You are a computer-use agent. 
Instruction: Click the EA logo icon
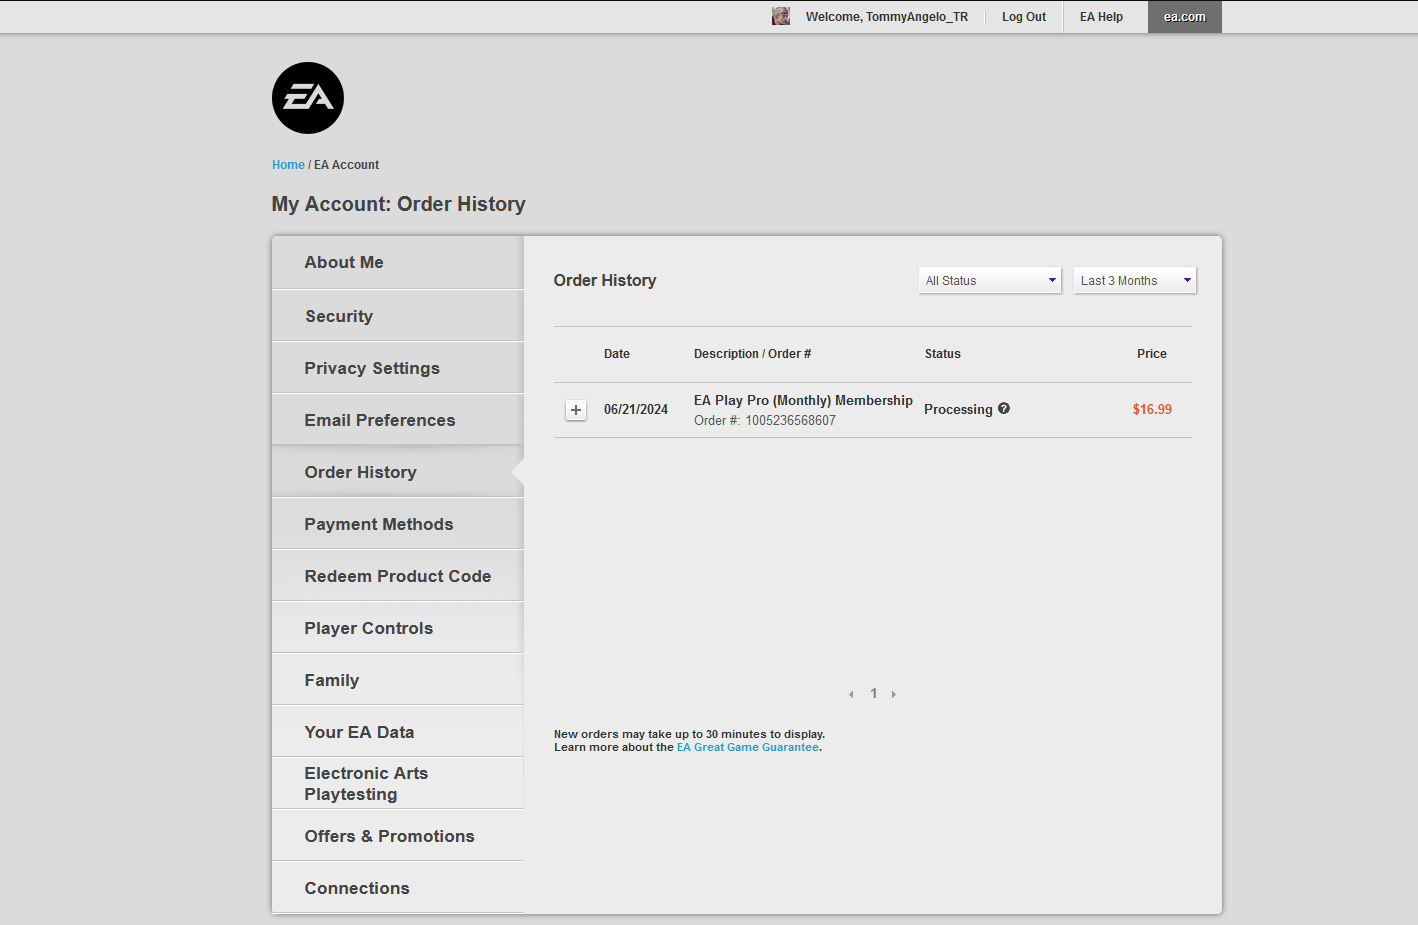tap(308, 98)
